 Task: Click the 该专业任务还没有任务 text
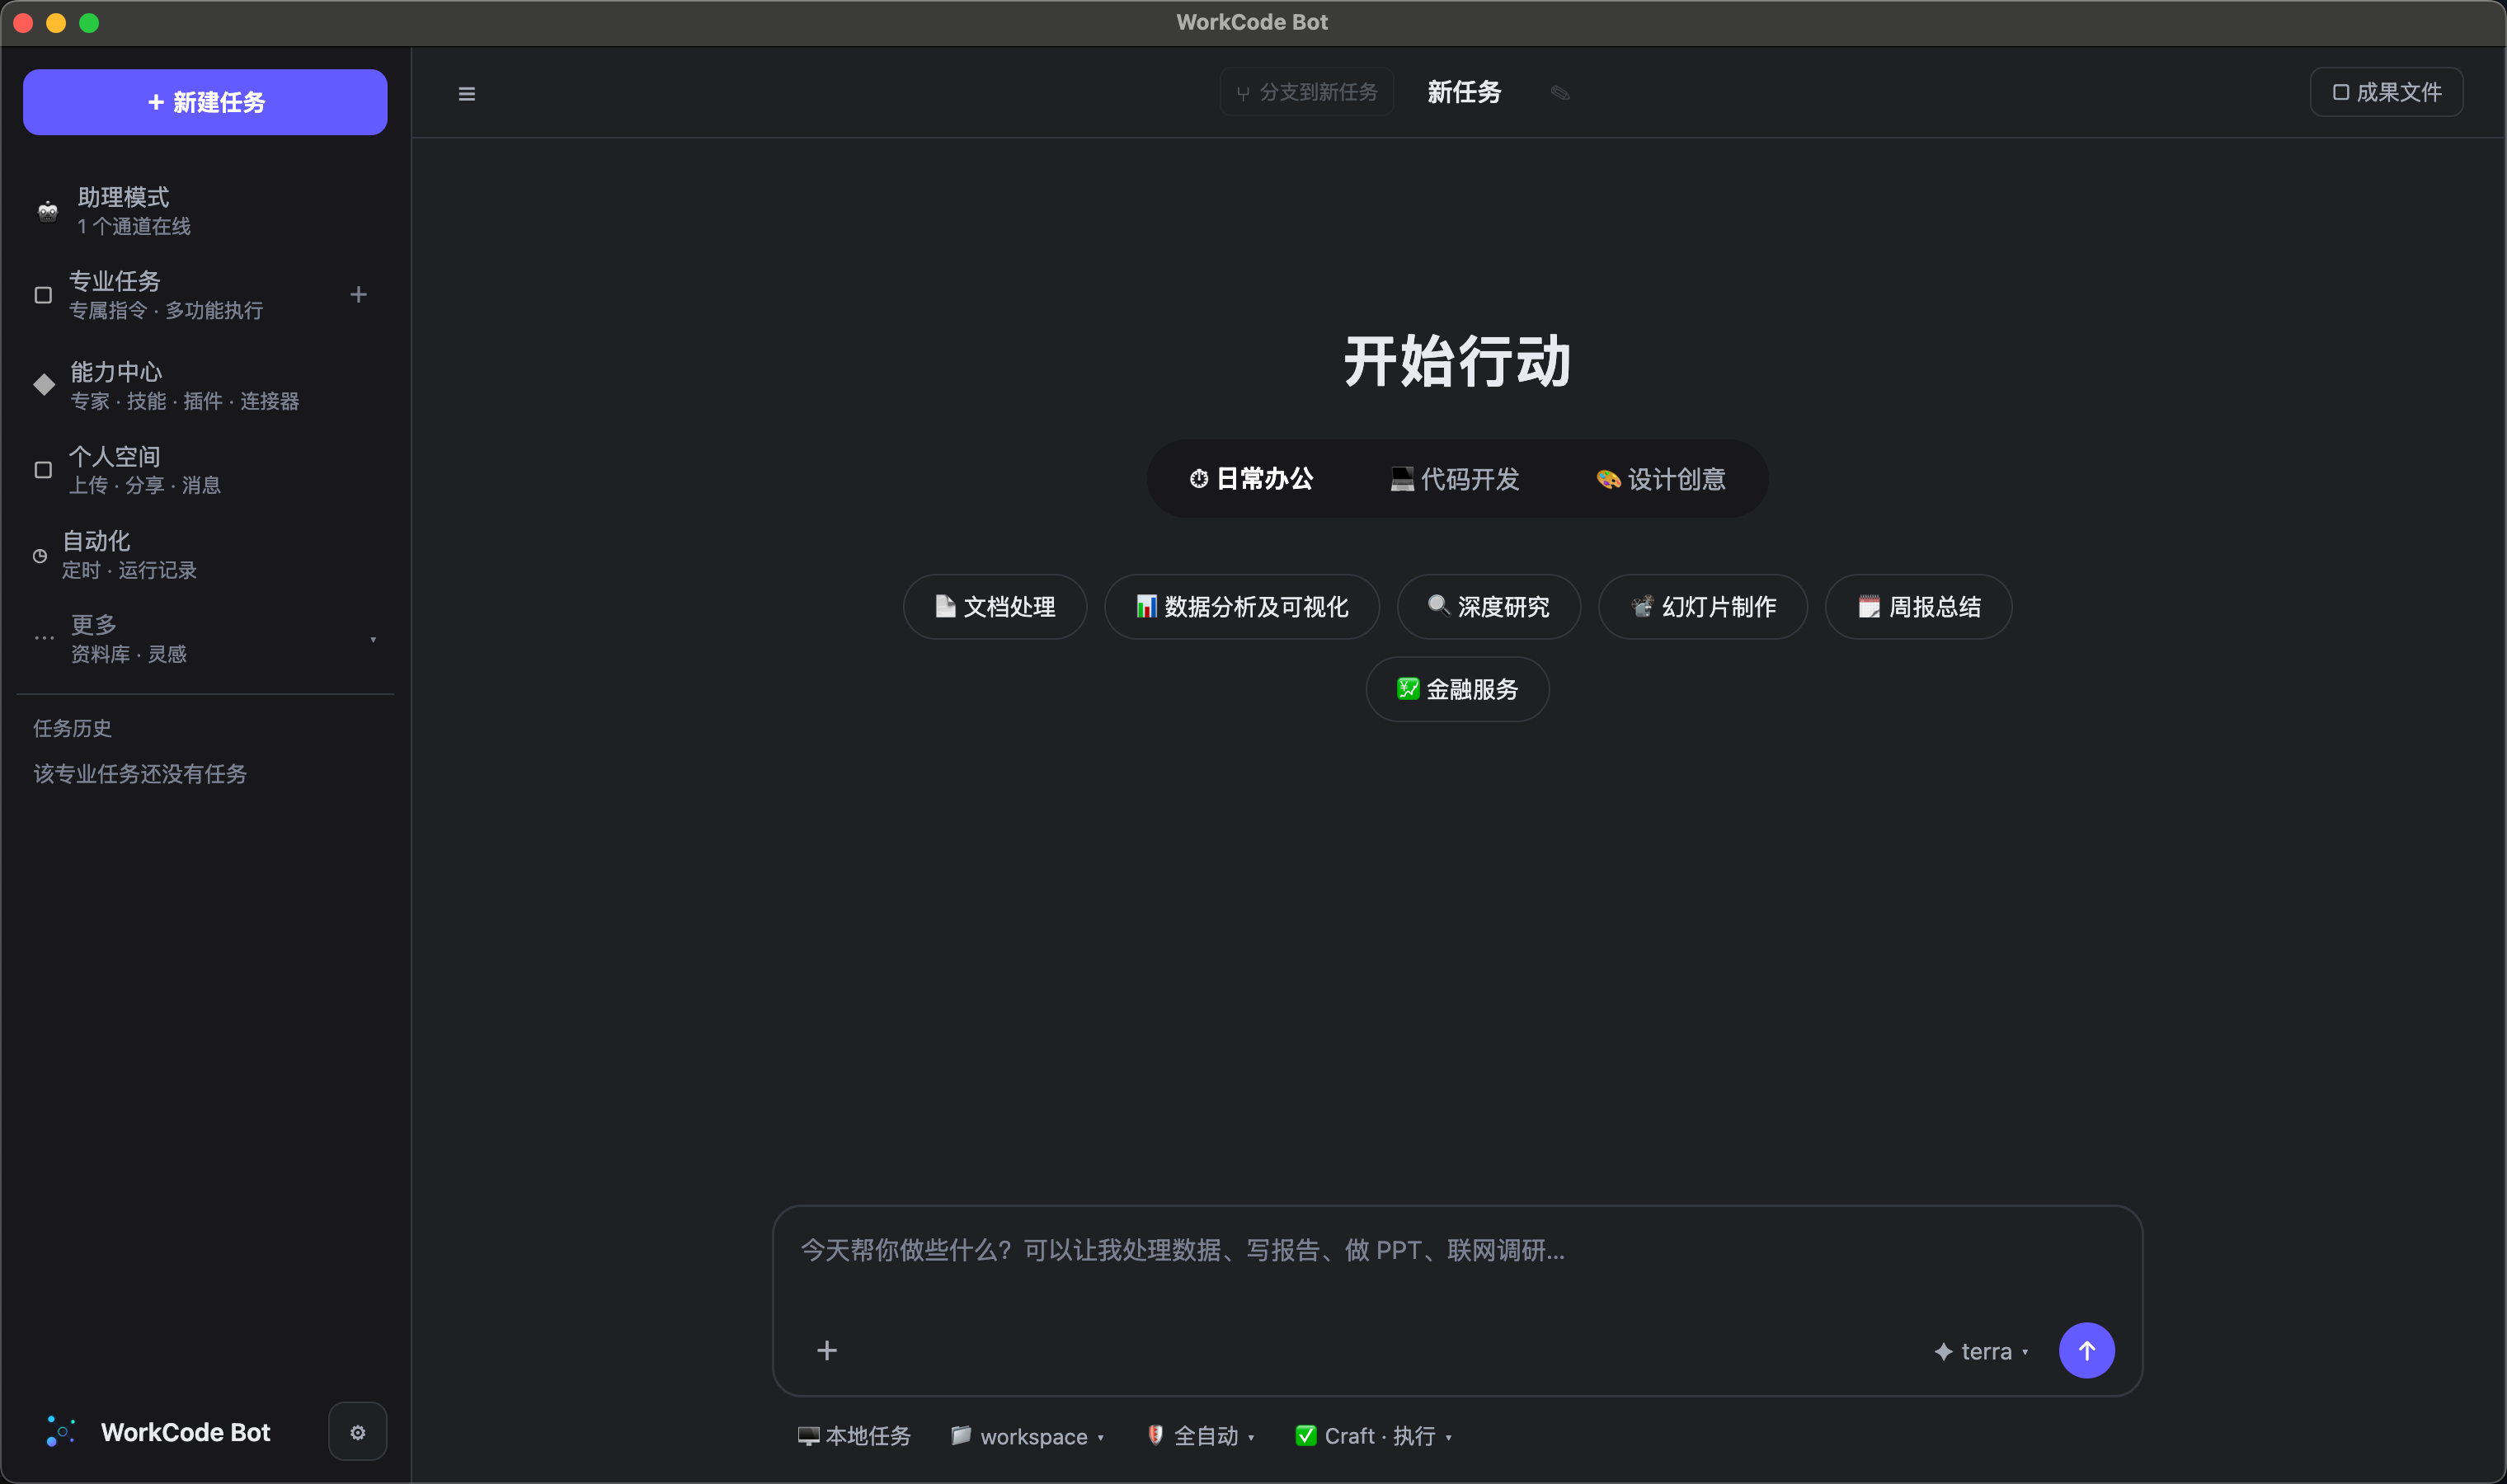point(140,774)
